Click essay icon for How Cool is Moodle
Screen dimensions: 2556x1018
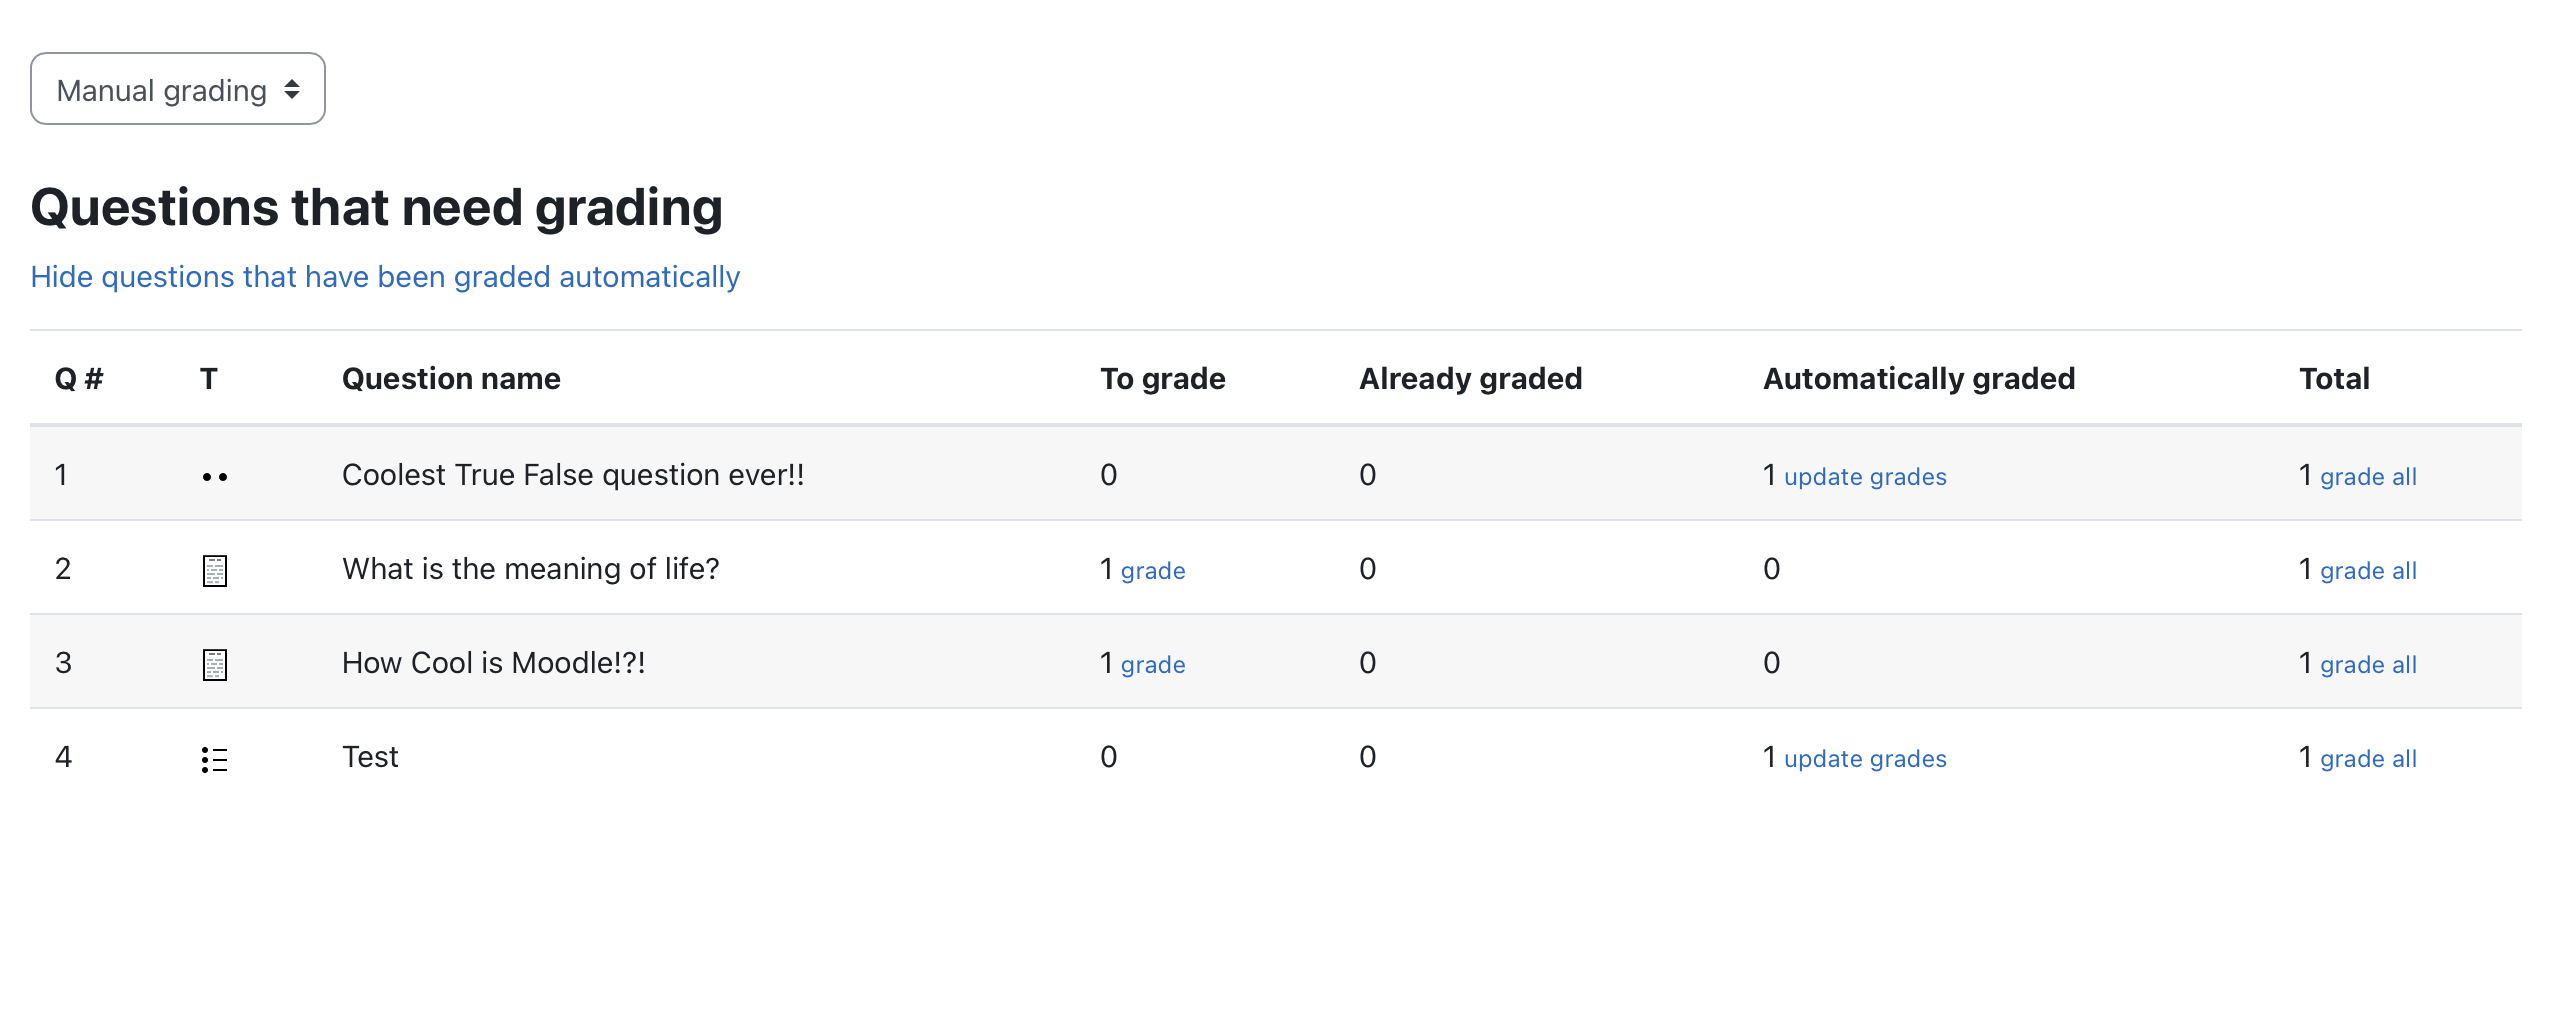point(215,665)
